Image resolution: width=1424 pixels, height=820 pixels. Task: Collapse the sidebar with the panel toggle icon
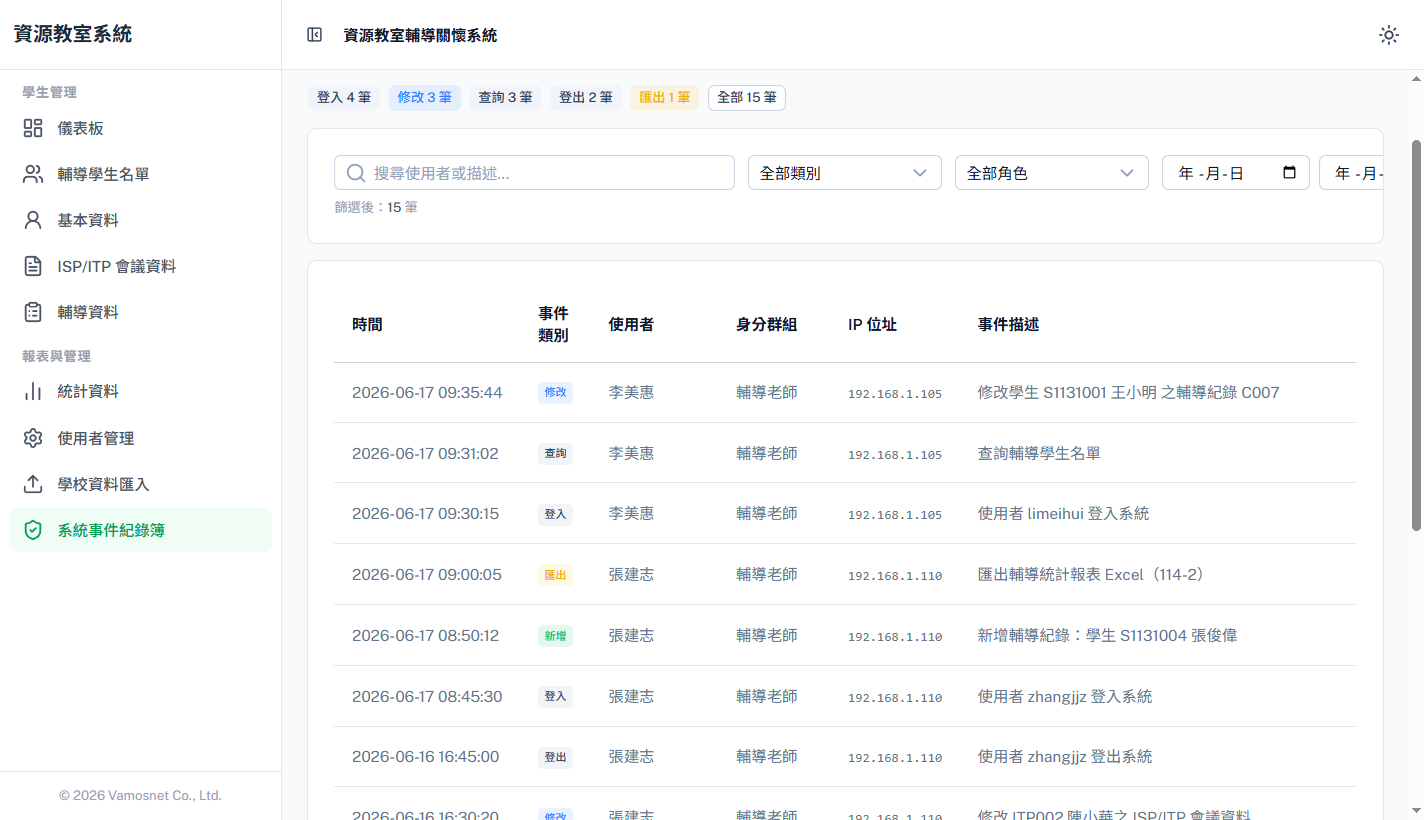pyautogui.click(x=314, y=35)
